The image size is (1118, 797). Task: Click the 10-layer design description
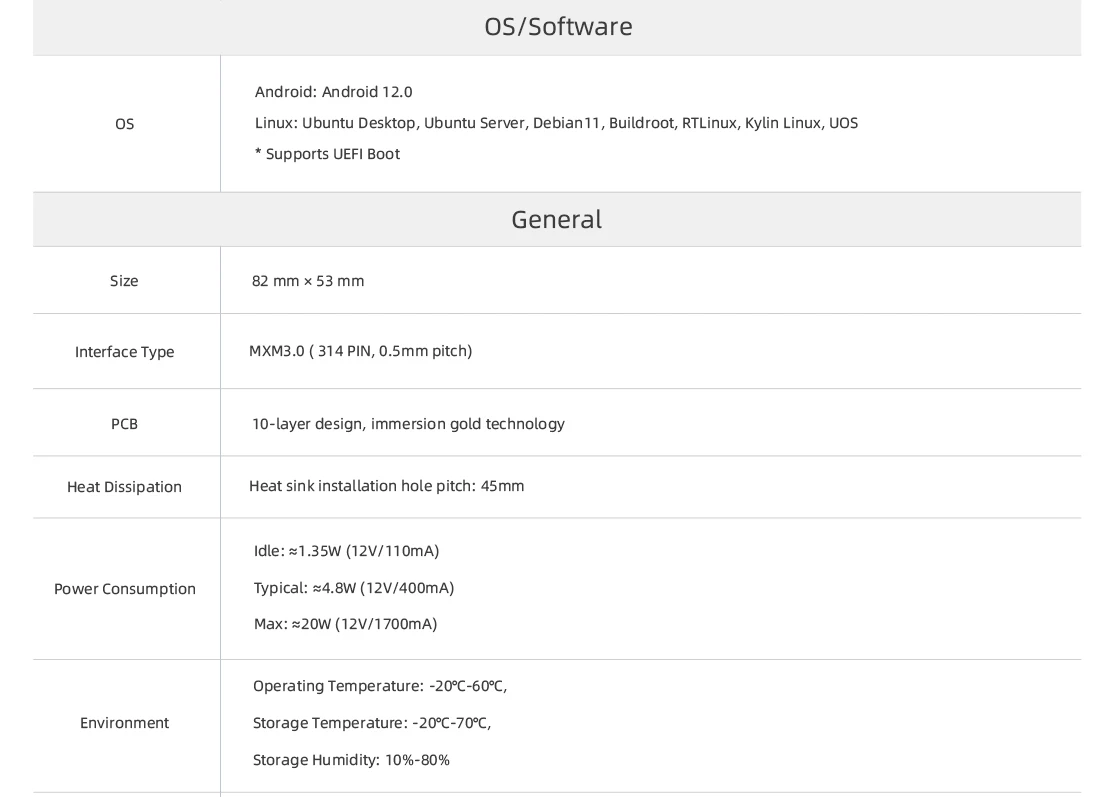(408, 424)
